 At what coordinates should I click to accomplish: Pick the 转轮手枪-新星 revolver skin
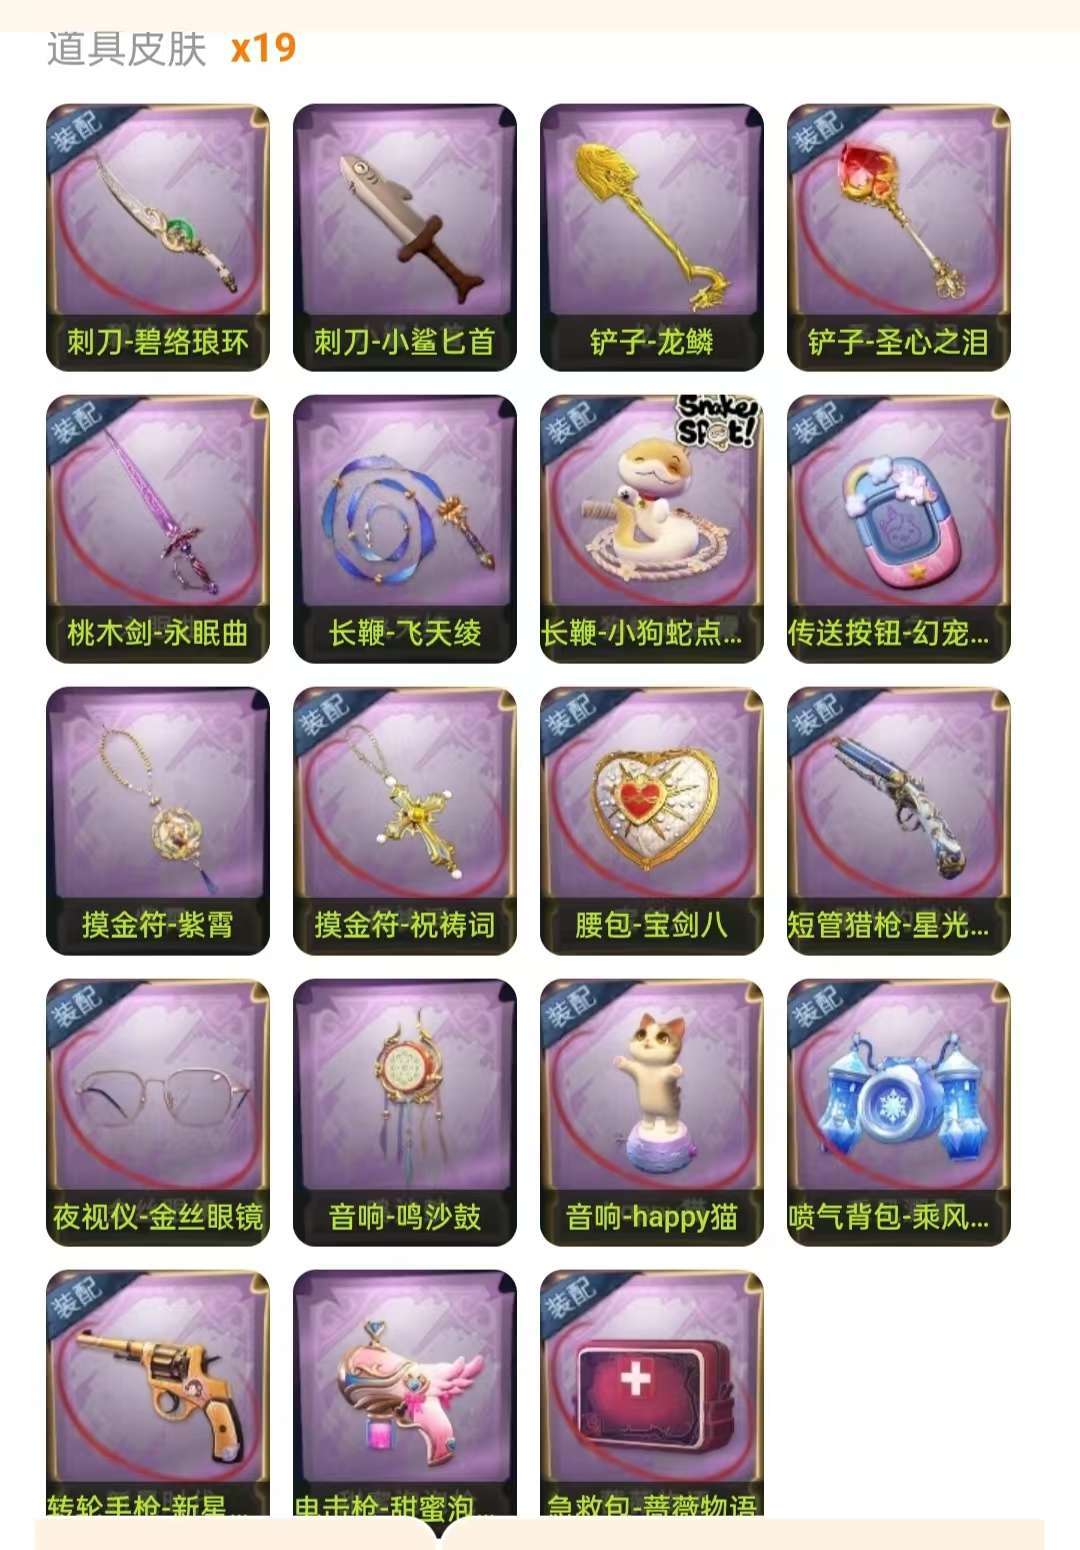tap(158, 1394)
